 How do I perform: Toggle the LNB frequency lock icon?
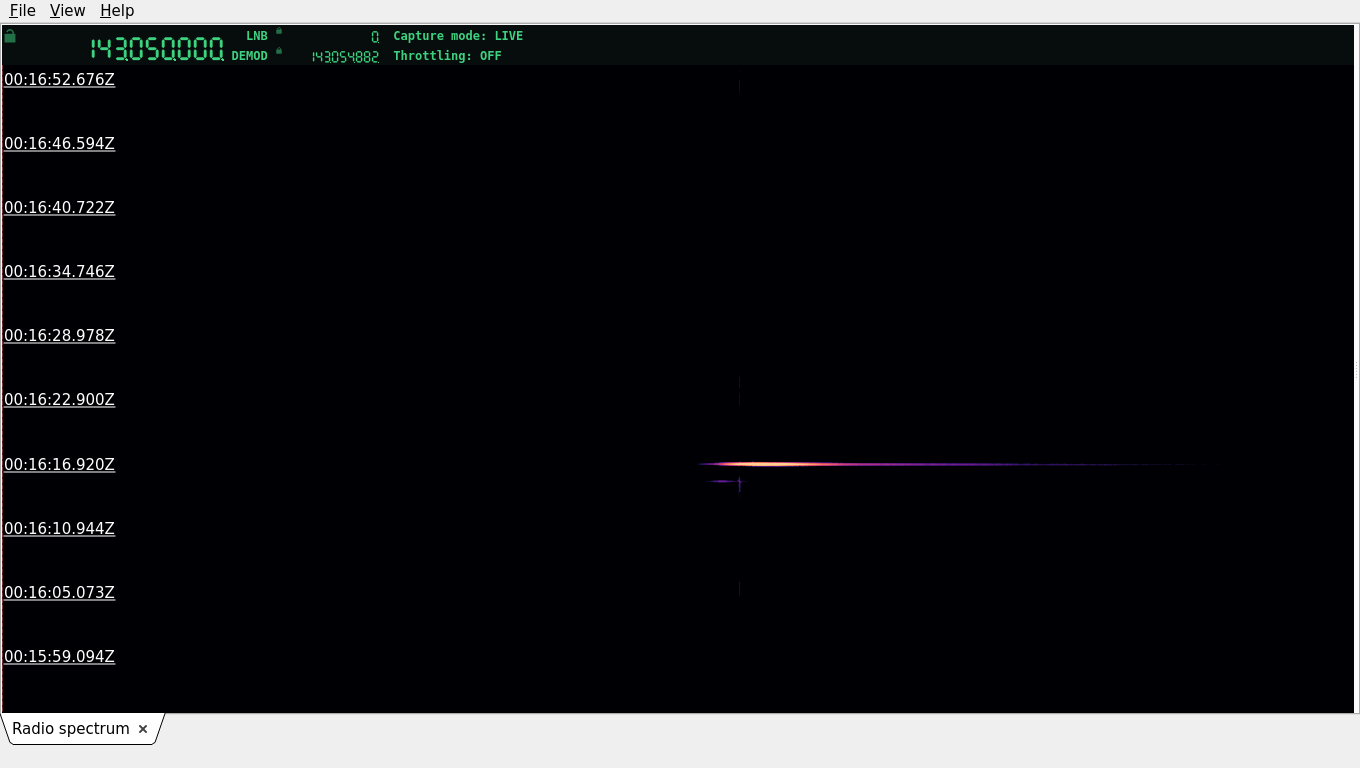pyautogui.click(x=279, y=31)
